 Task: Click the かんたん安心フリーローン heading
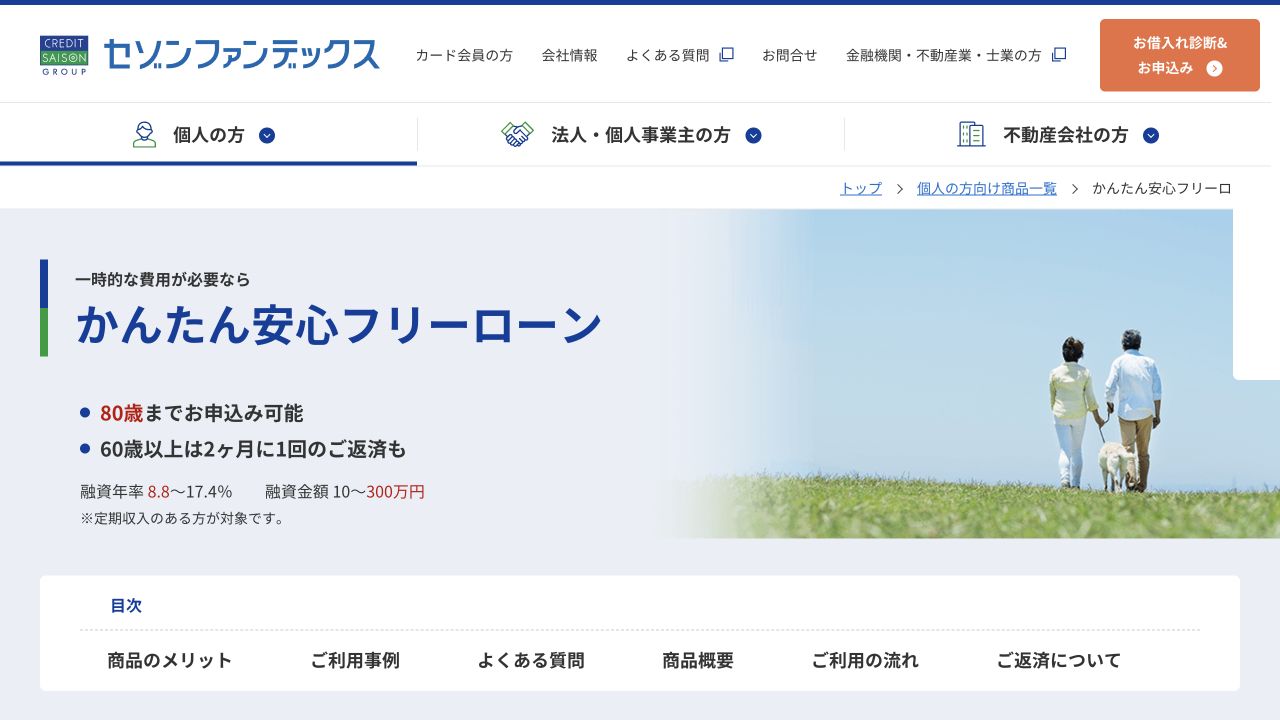coord(340,325)
